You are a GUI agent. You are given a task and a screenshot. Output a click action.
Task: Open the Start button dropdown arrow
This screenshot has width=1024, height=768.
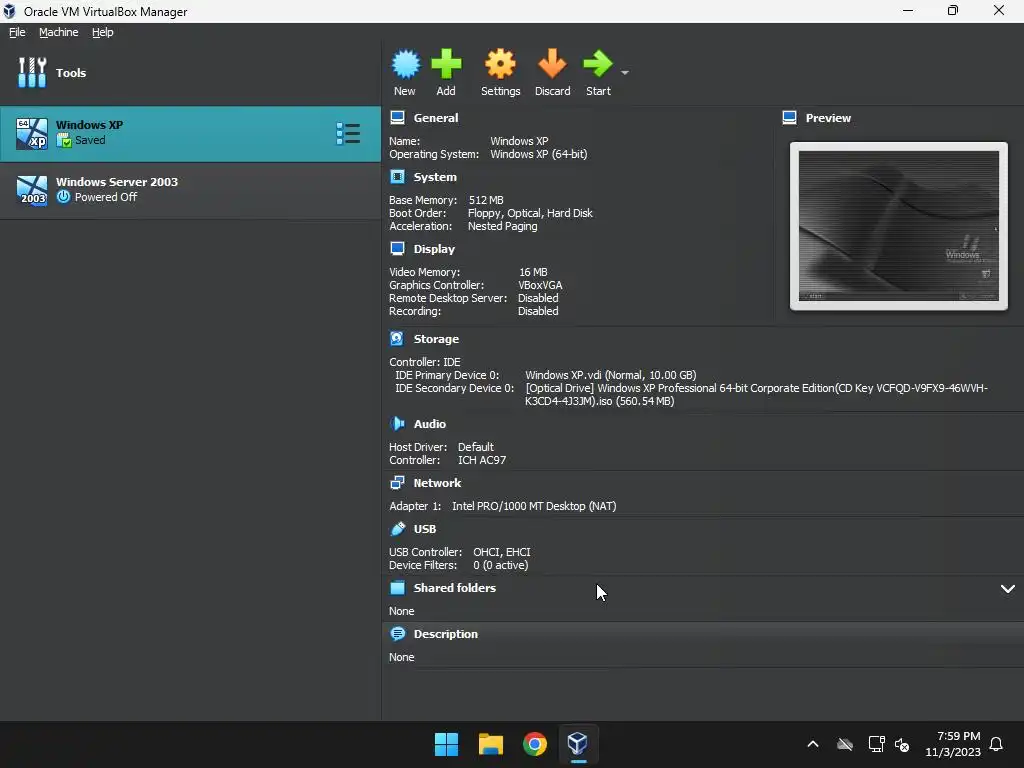point(625,72)
